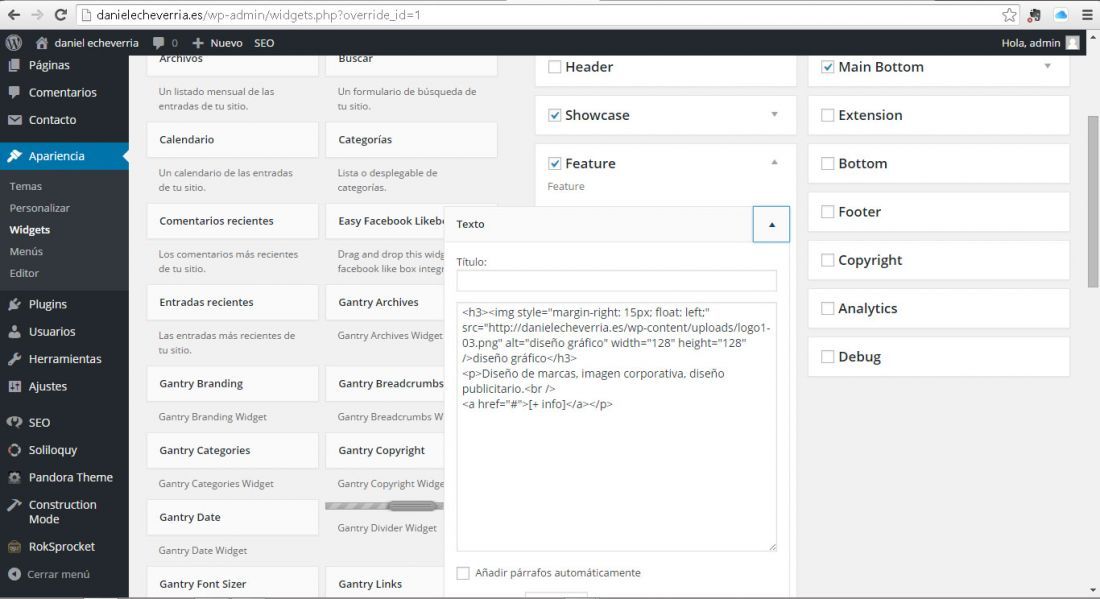Click the cloud extension icon
This screenshot has width=1100, height=599.
1061,15
